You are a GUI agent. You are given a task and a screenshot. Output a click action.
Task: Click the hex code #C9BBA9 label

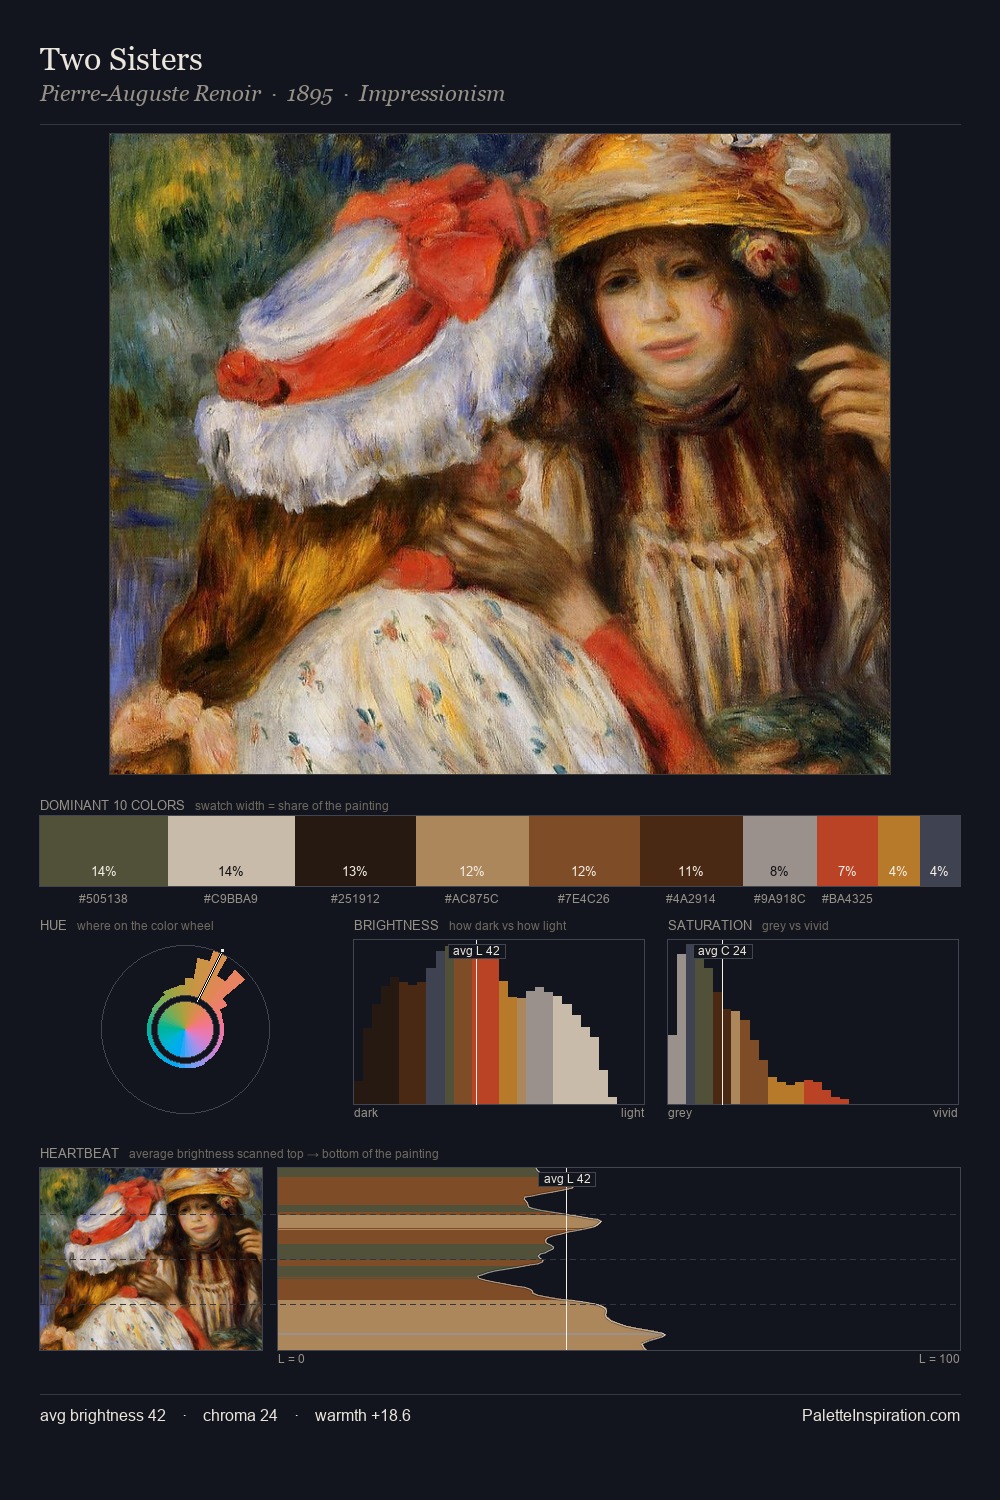pyautogui.click(x=231, y=899)
